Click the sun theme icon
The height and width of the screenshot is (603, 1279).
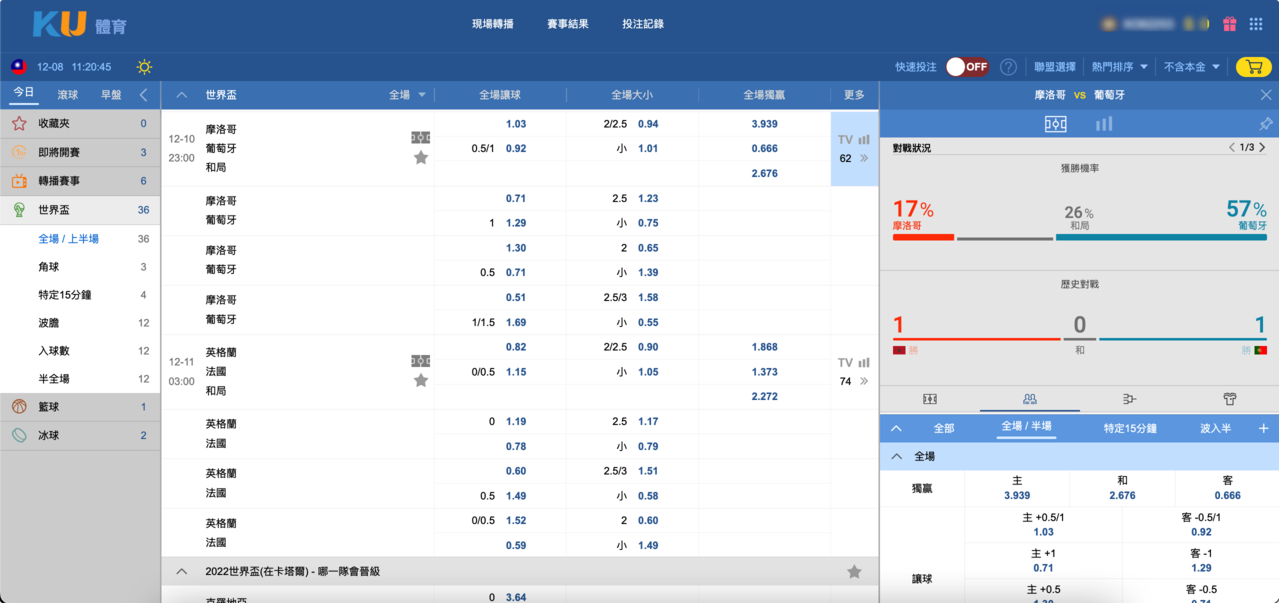(x=145, y=67)
